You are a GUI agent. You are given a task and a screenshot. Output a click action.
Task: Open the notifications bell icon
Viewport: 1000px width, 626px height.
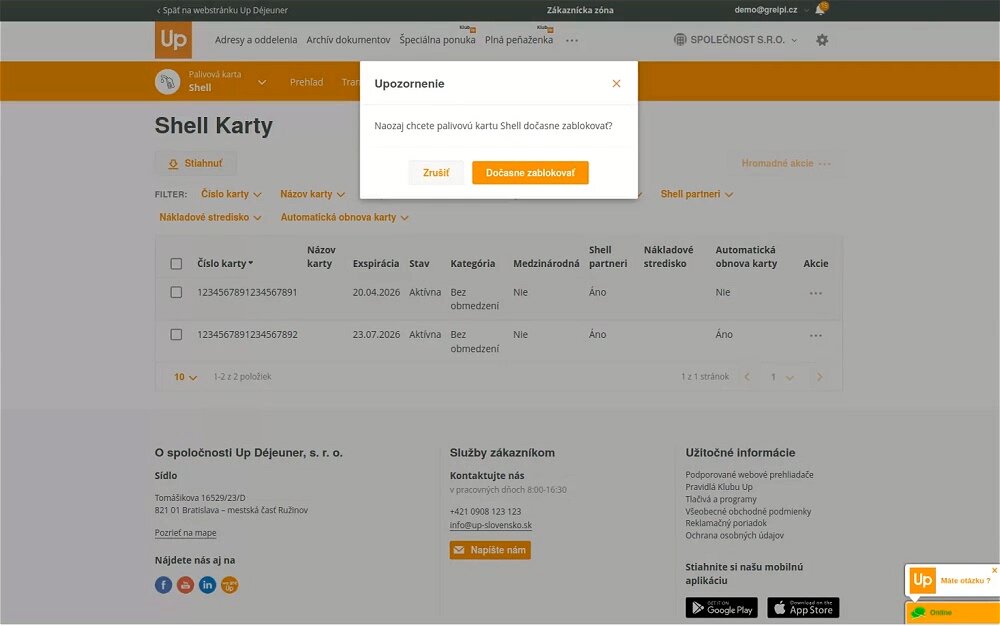coord(821,9)
